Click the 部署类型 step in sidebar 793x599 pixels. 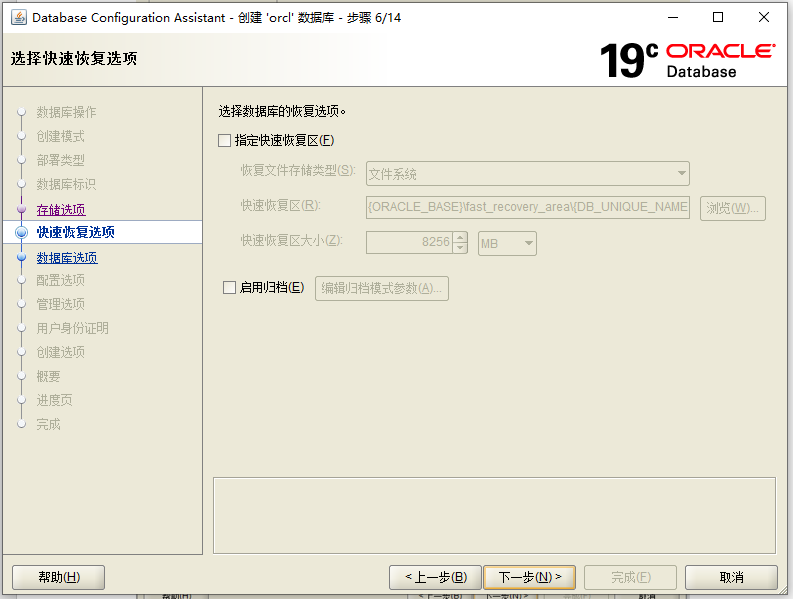tap(60, 160)
